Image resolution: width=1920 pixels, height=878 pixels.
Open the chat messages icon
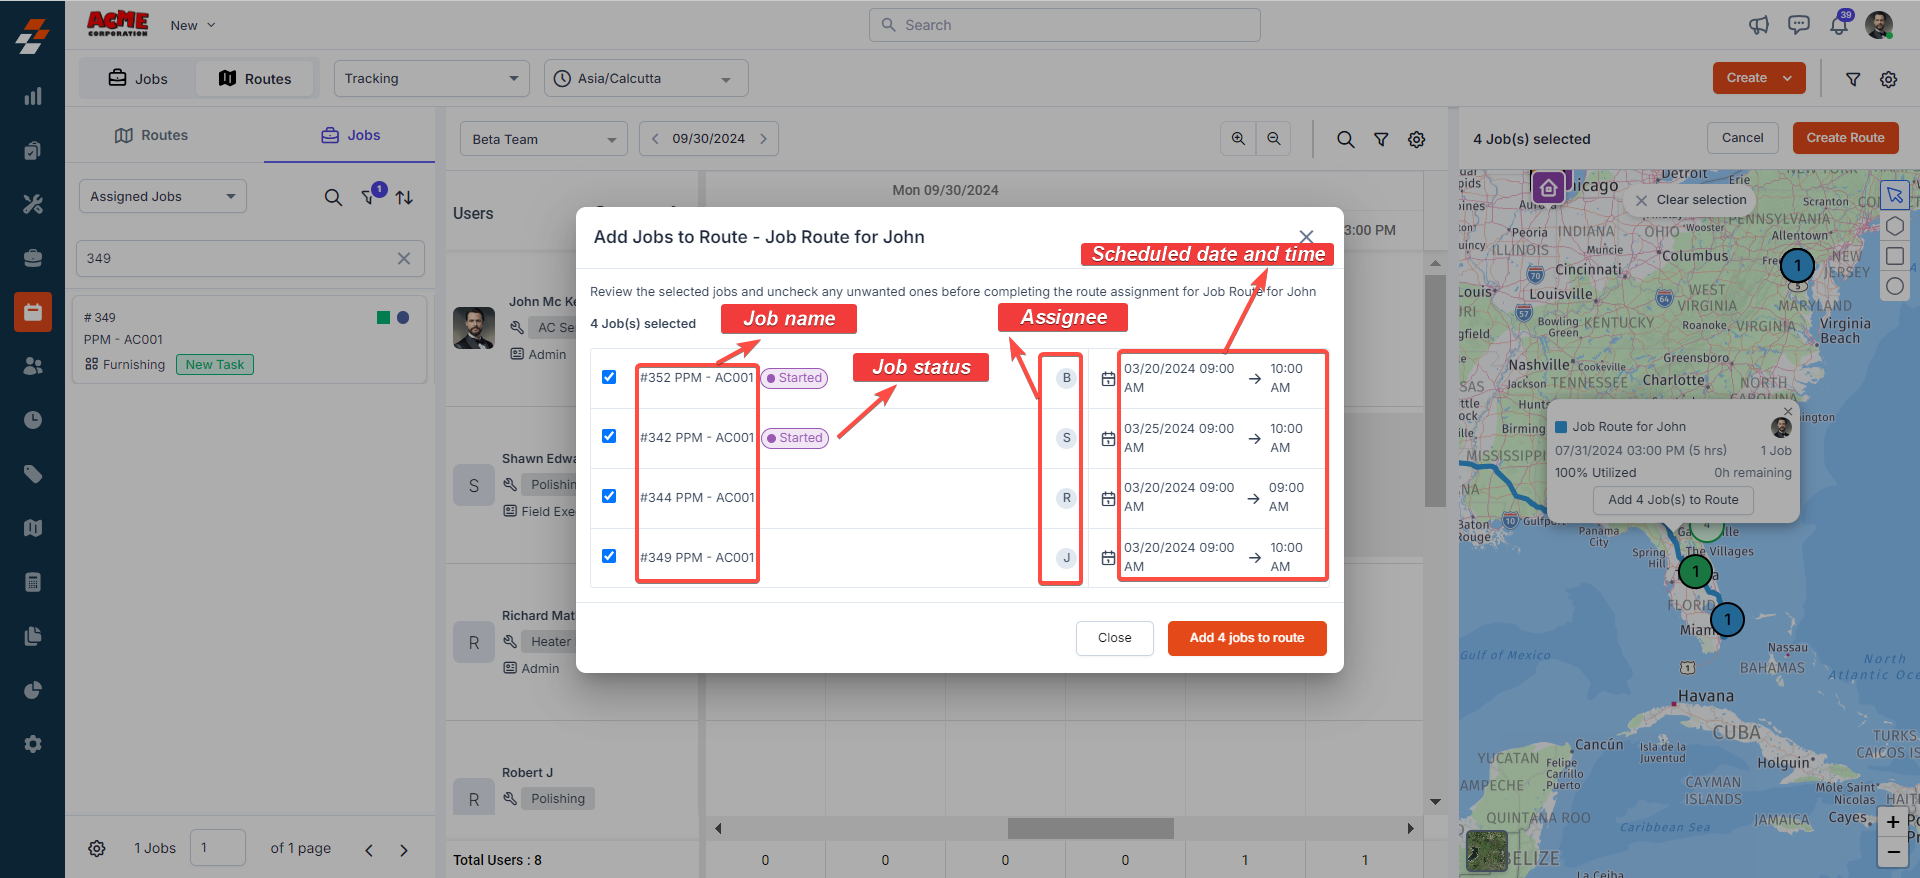point(1798,25)
